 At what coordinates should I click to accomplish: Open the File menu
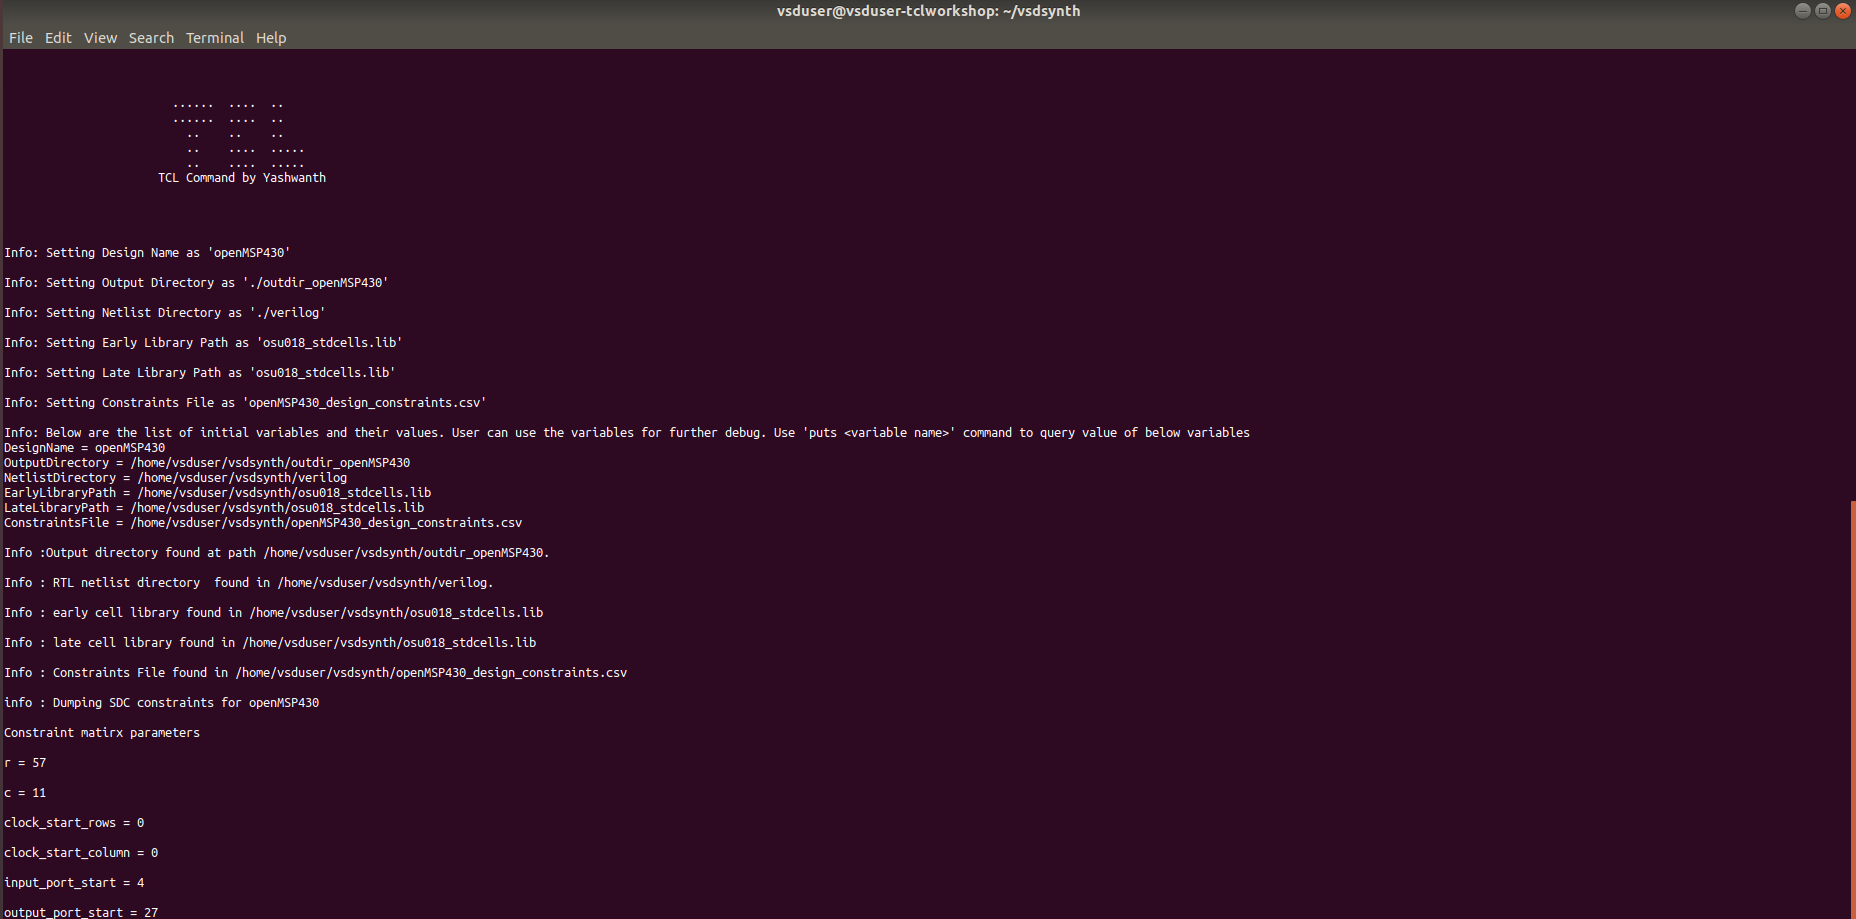(x=20, y=37)
